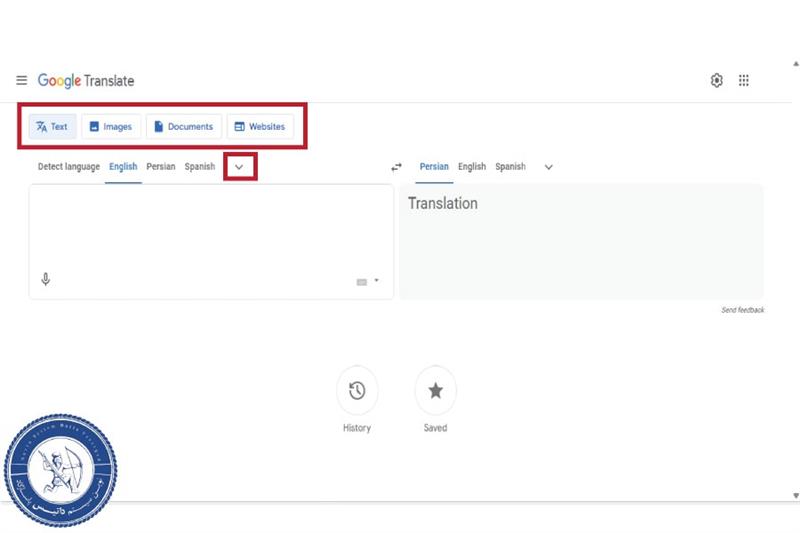Click the Google Translate logo
The image size is (800, 533).
pyautogui.click(x=86, y=81)
